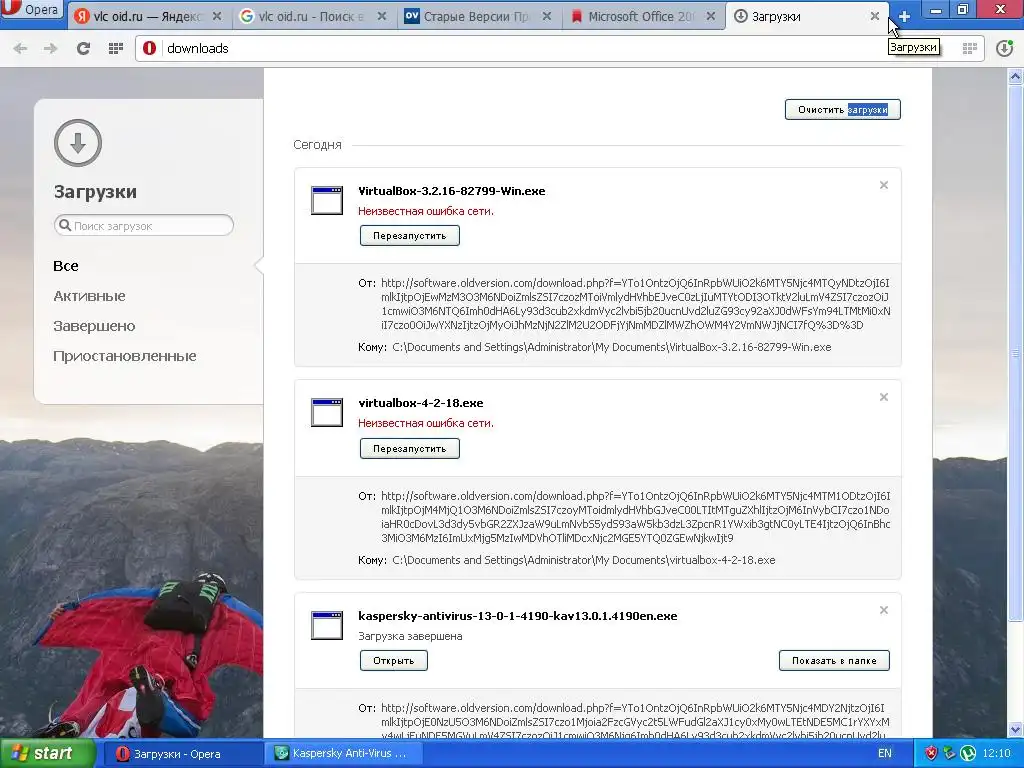Viewport: 1024px width, 768px height.
Task: Click the virtualbox-4-2-18 source URL
Action: tap(635, 517)
